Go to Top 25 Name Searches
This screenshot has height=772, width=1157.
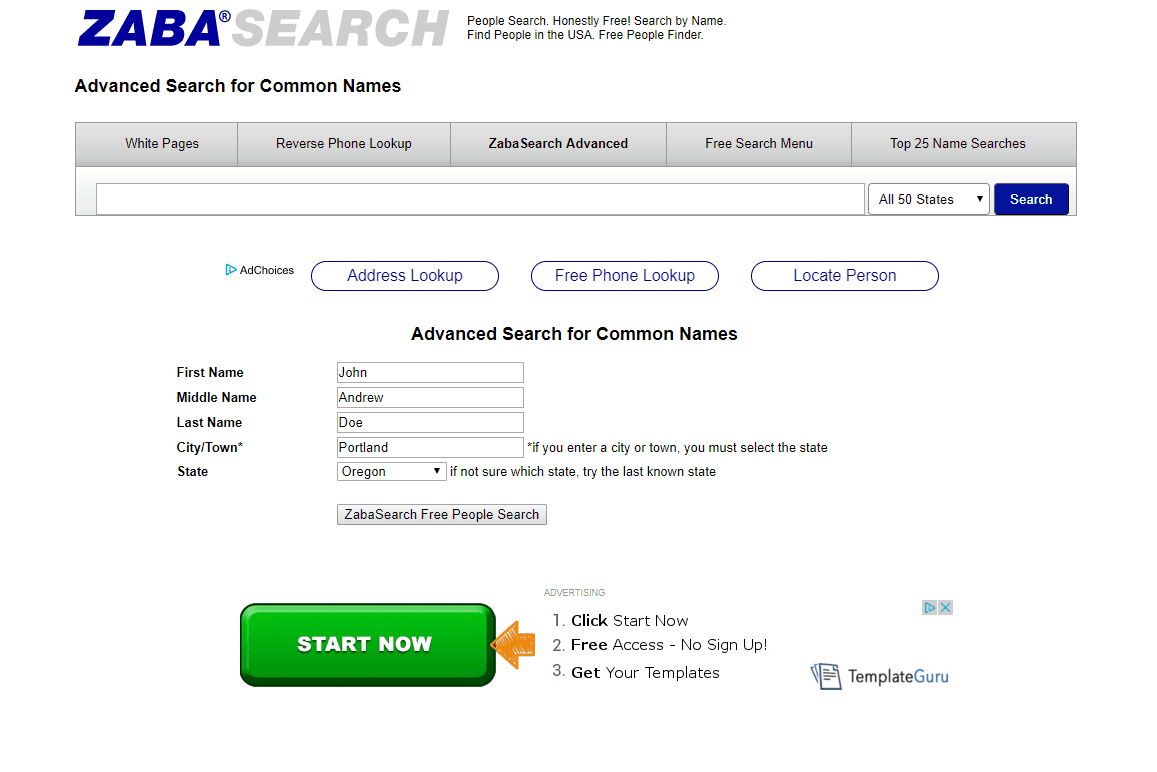(958, 143)
